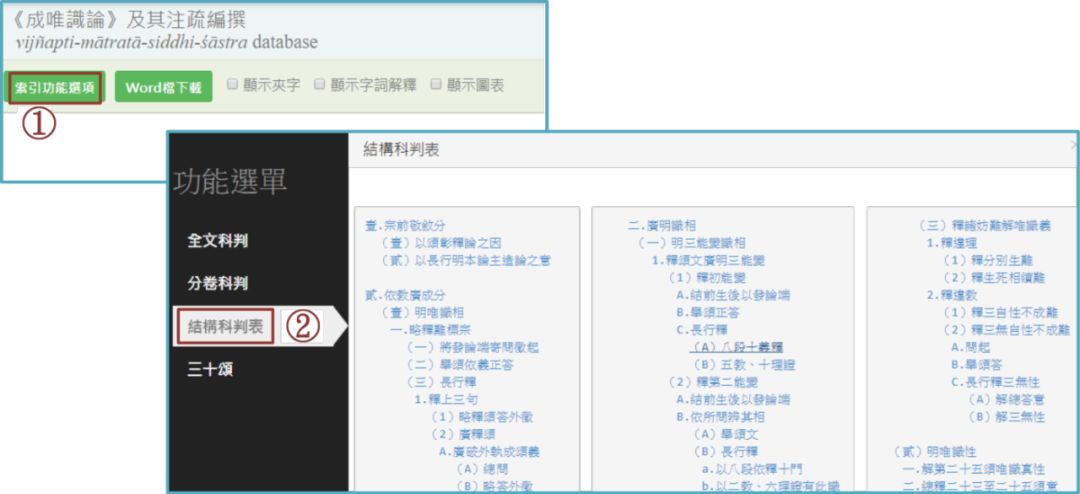The width and height of the screenshot is (1080, 494).
Task: Choose the 結構科判表 menu item
Action: pyautogui.click(x=226, y=326)
